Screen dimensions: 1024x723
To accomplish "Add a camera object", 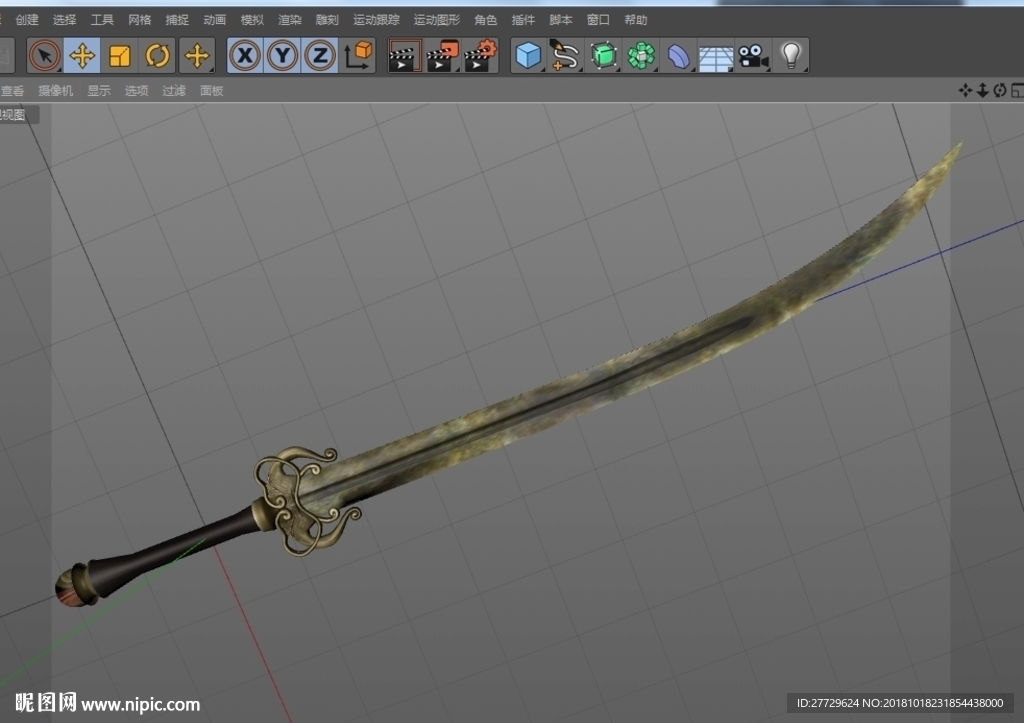I will 754,56.
